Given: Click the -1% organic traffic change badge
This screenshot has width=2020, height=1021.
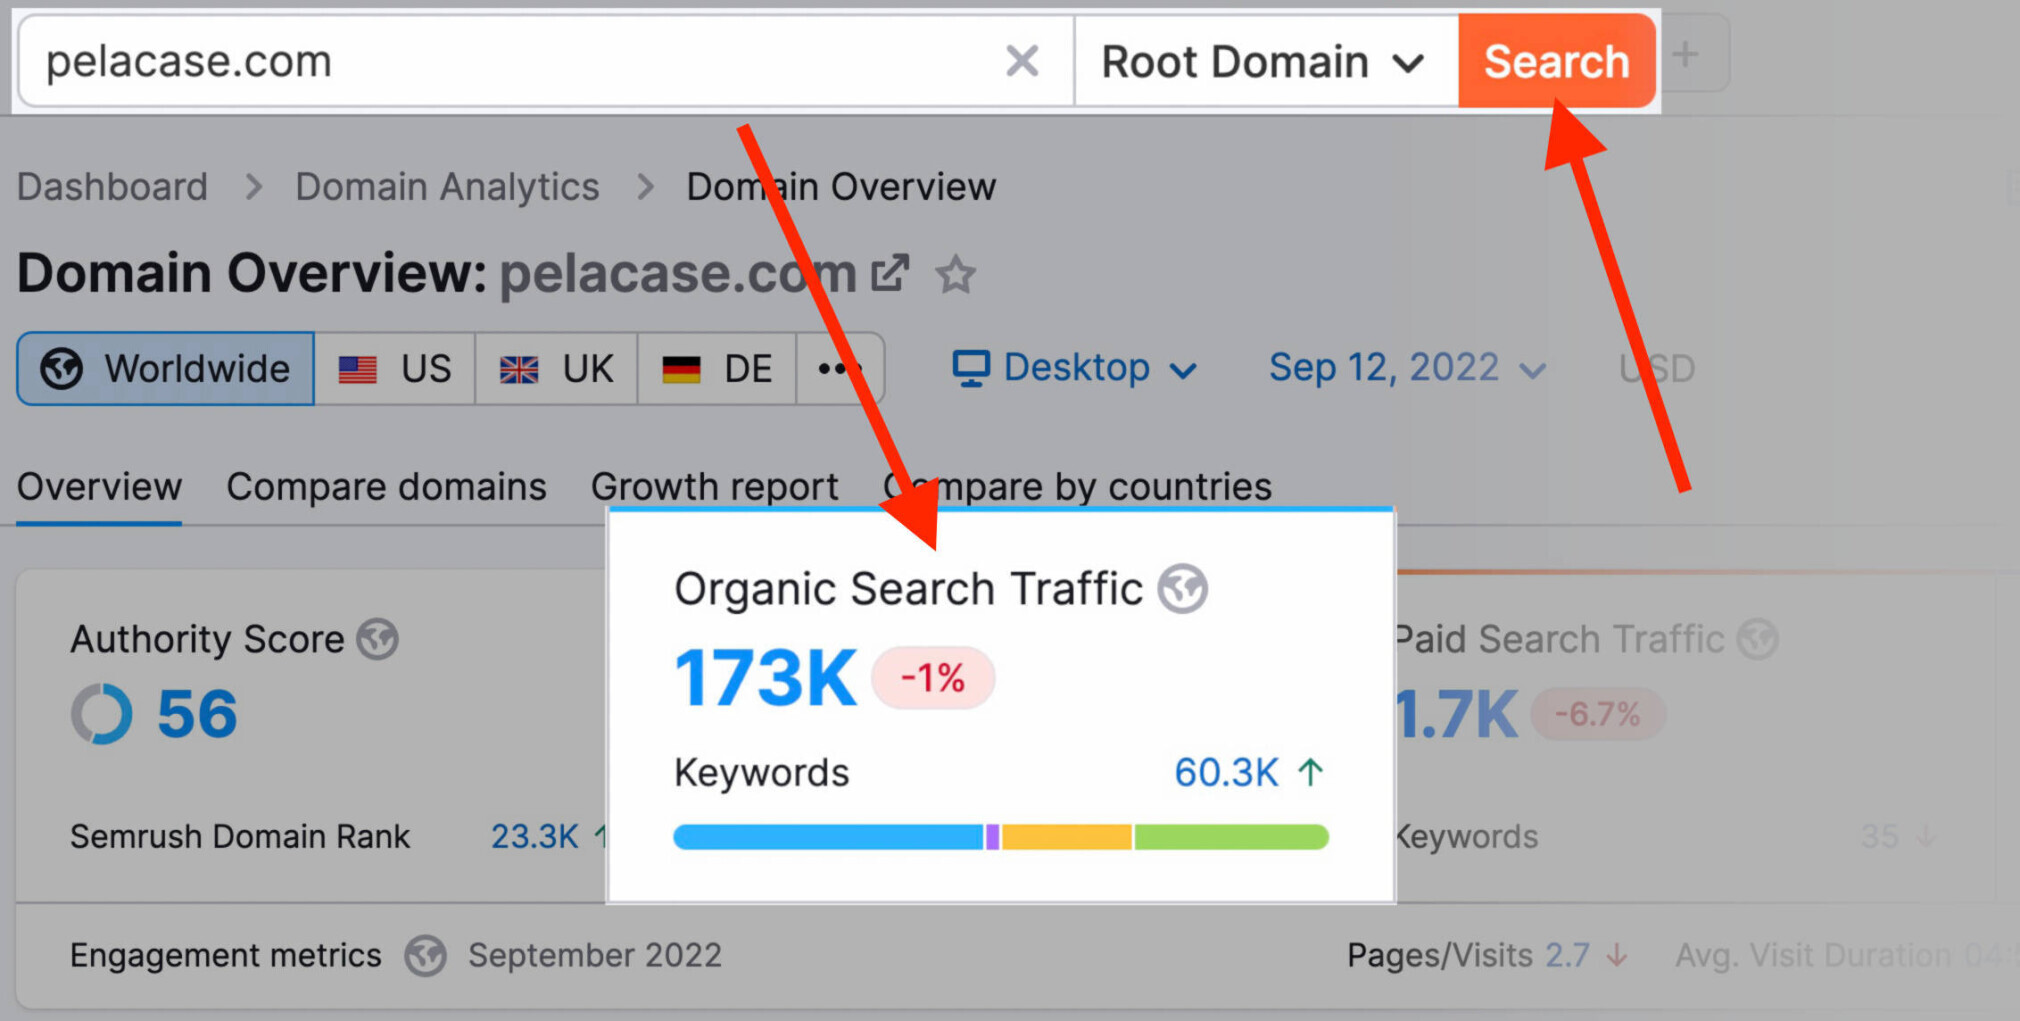Looking at the screenshot, I should pos(933,678).
